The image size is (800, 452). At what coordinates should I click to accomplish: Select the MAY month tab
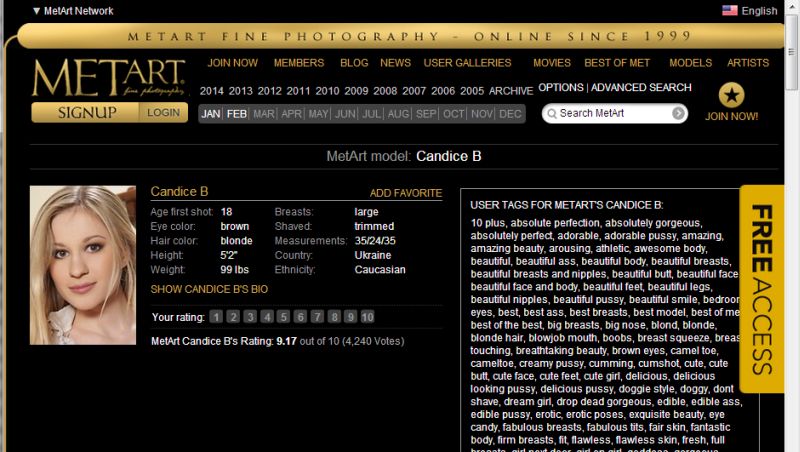coord(318,114)
